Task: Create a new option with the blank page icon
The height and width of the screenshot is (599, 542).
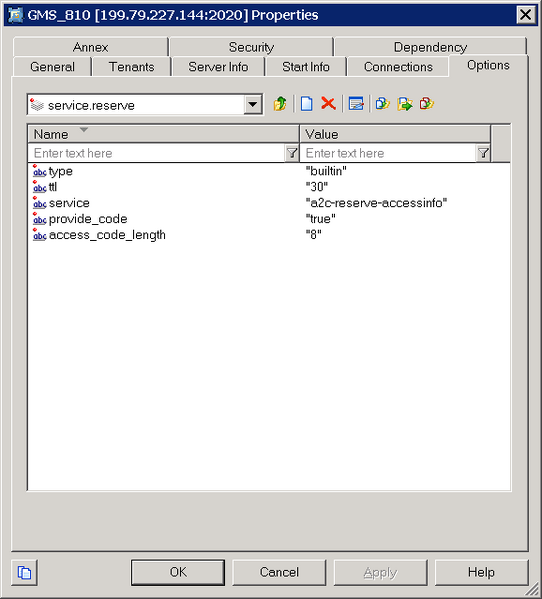Action: 306,104
